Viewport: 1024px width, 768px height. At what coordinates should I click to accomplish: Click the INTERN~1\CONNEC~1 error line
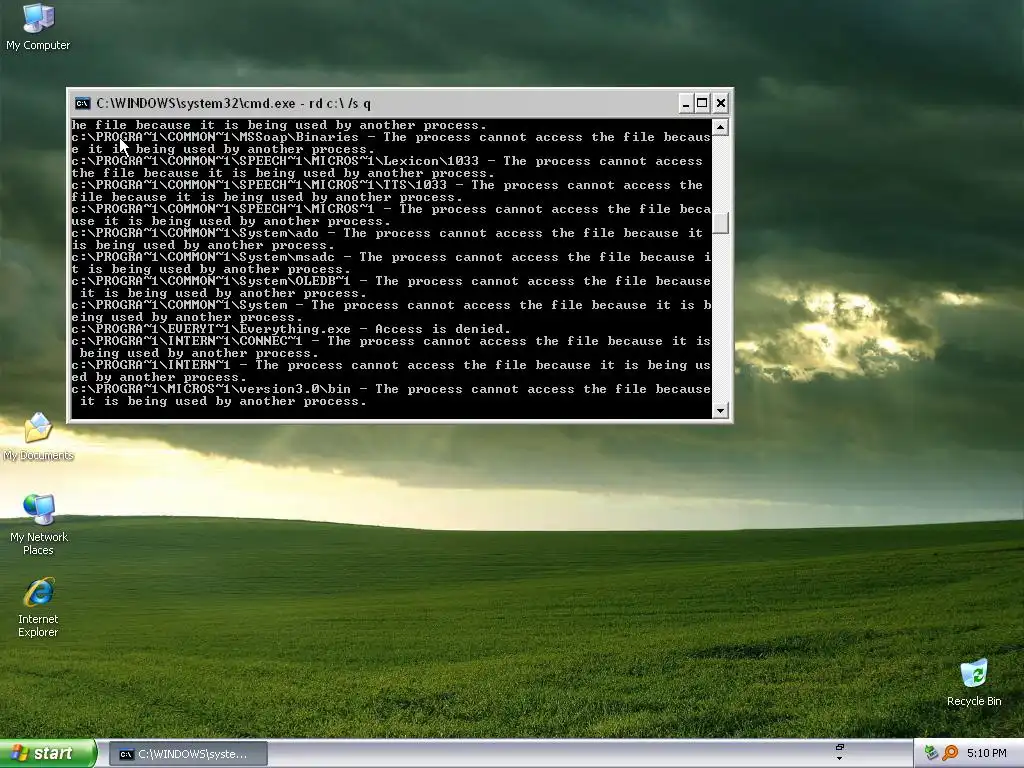point(391,347)
